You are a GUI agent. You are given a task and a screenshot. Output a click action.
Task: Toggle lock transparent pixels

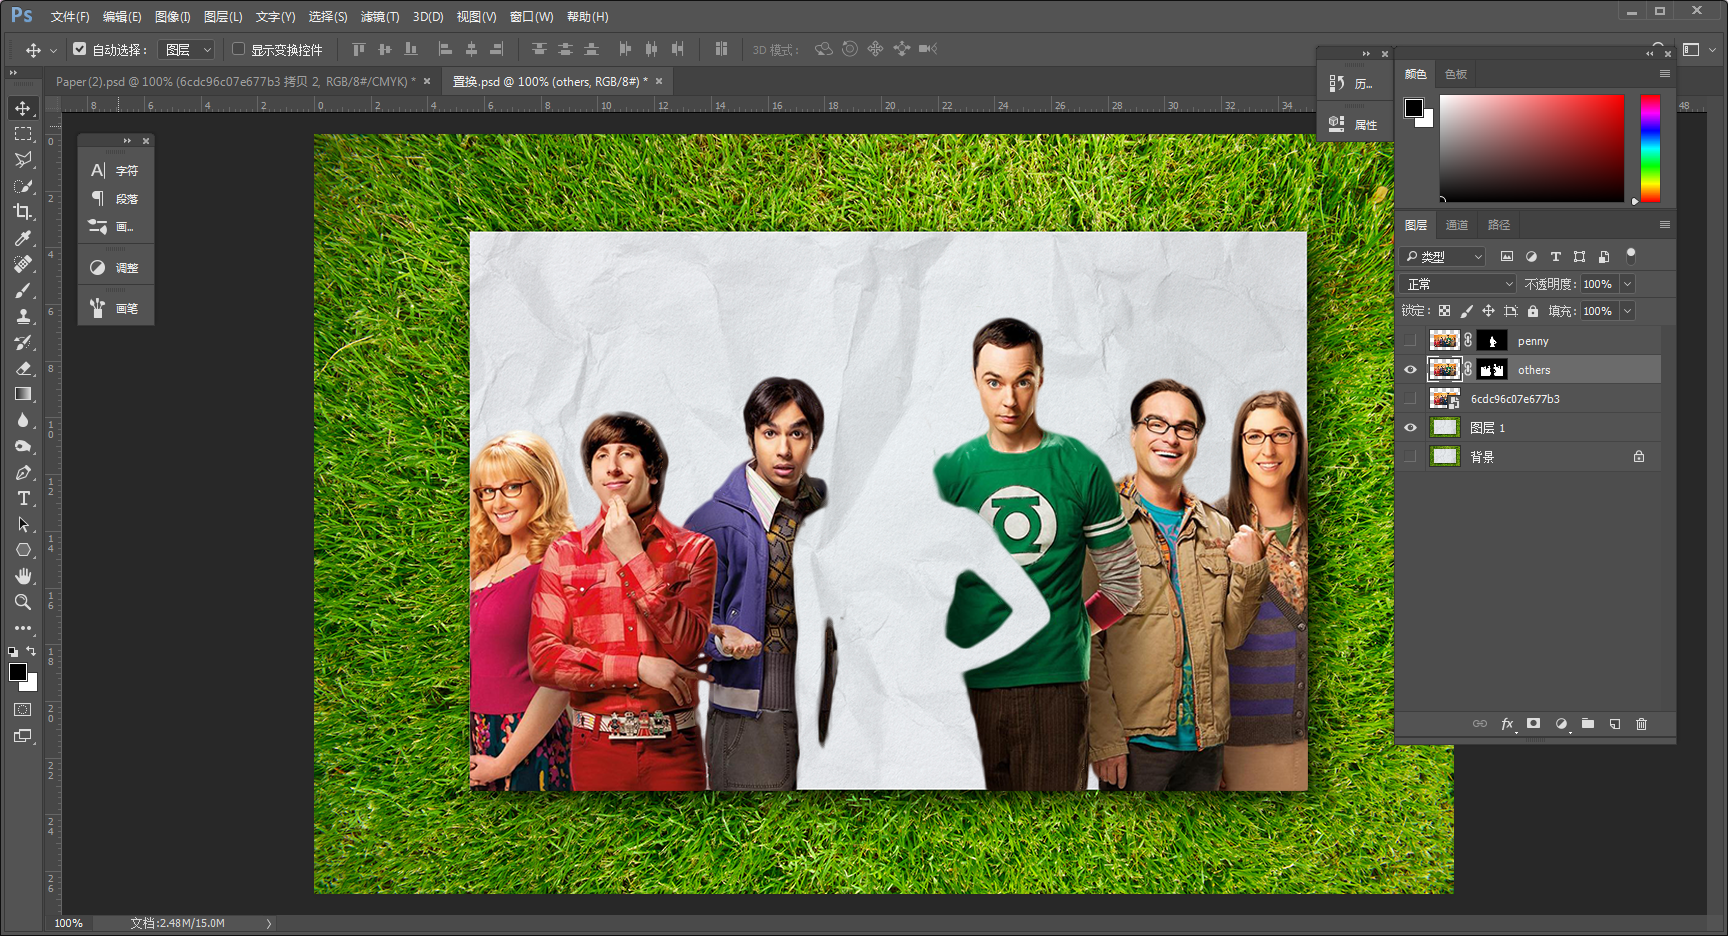coord(1444,311)
